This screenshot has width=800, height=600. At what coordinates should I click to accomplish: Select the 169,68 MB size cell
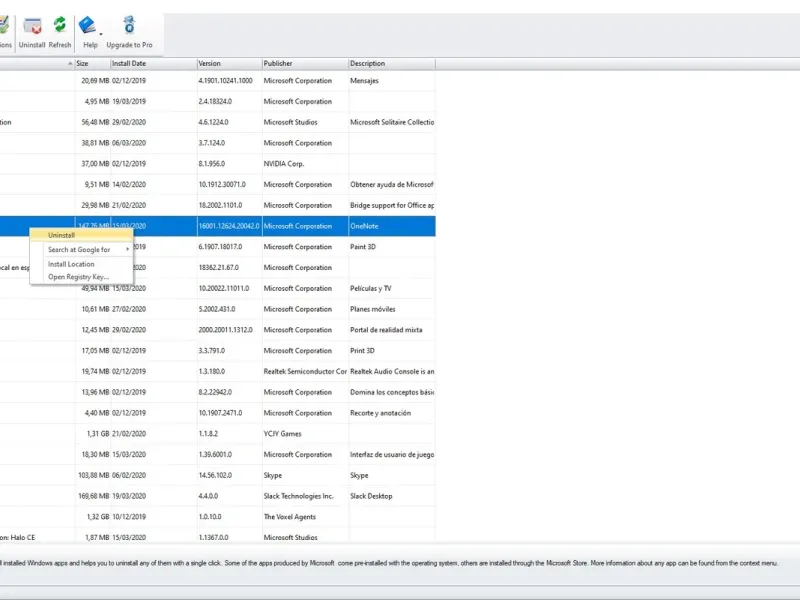click(94, 496)
